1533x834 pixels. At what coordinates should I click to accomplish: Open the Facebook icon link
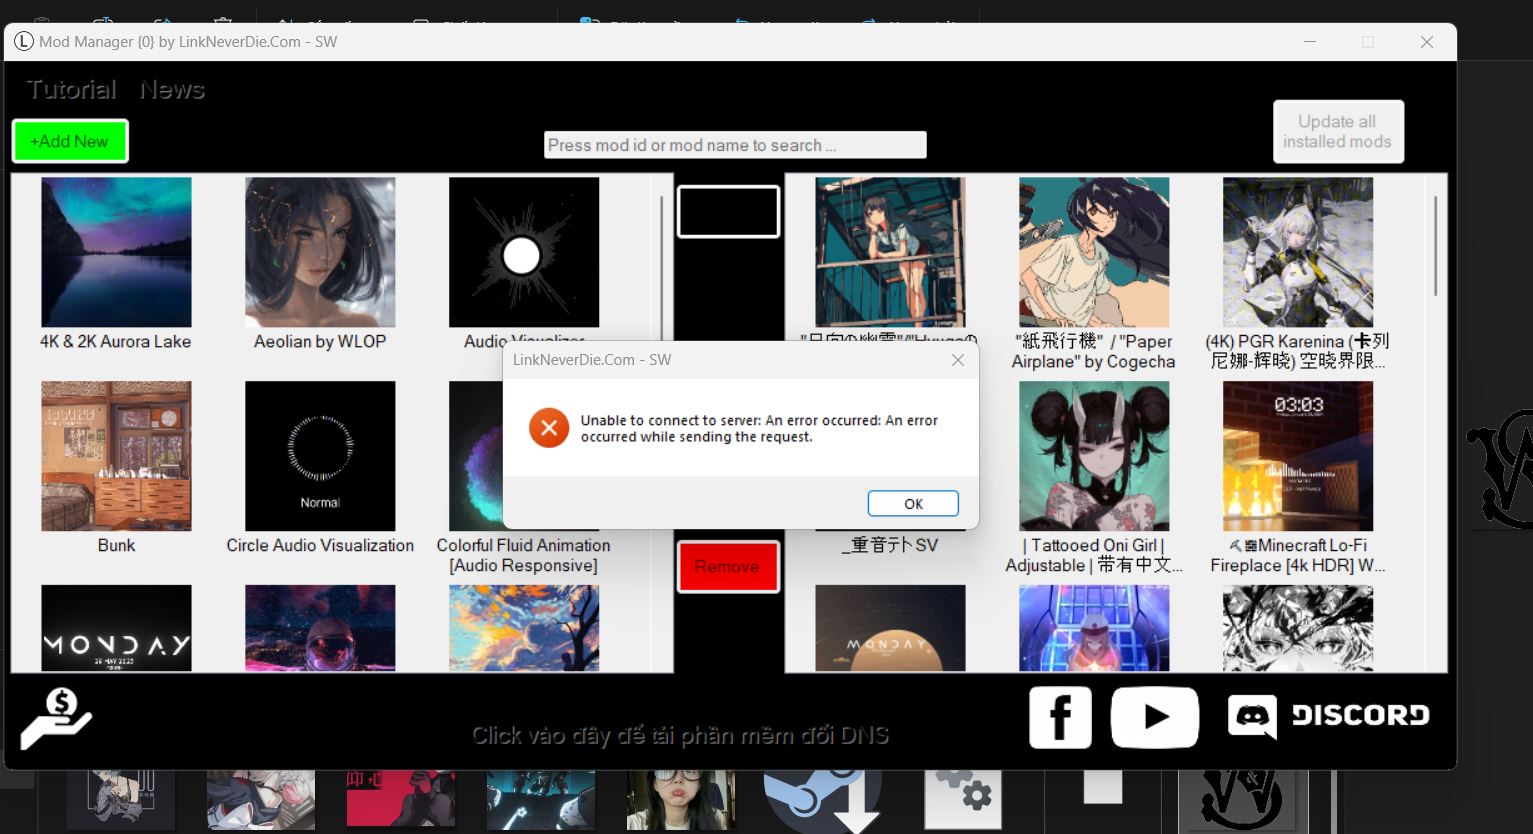(1060, 716)
